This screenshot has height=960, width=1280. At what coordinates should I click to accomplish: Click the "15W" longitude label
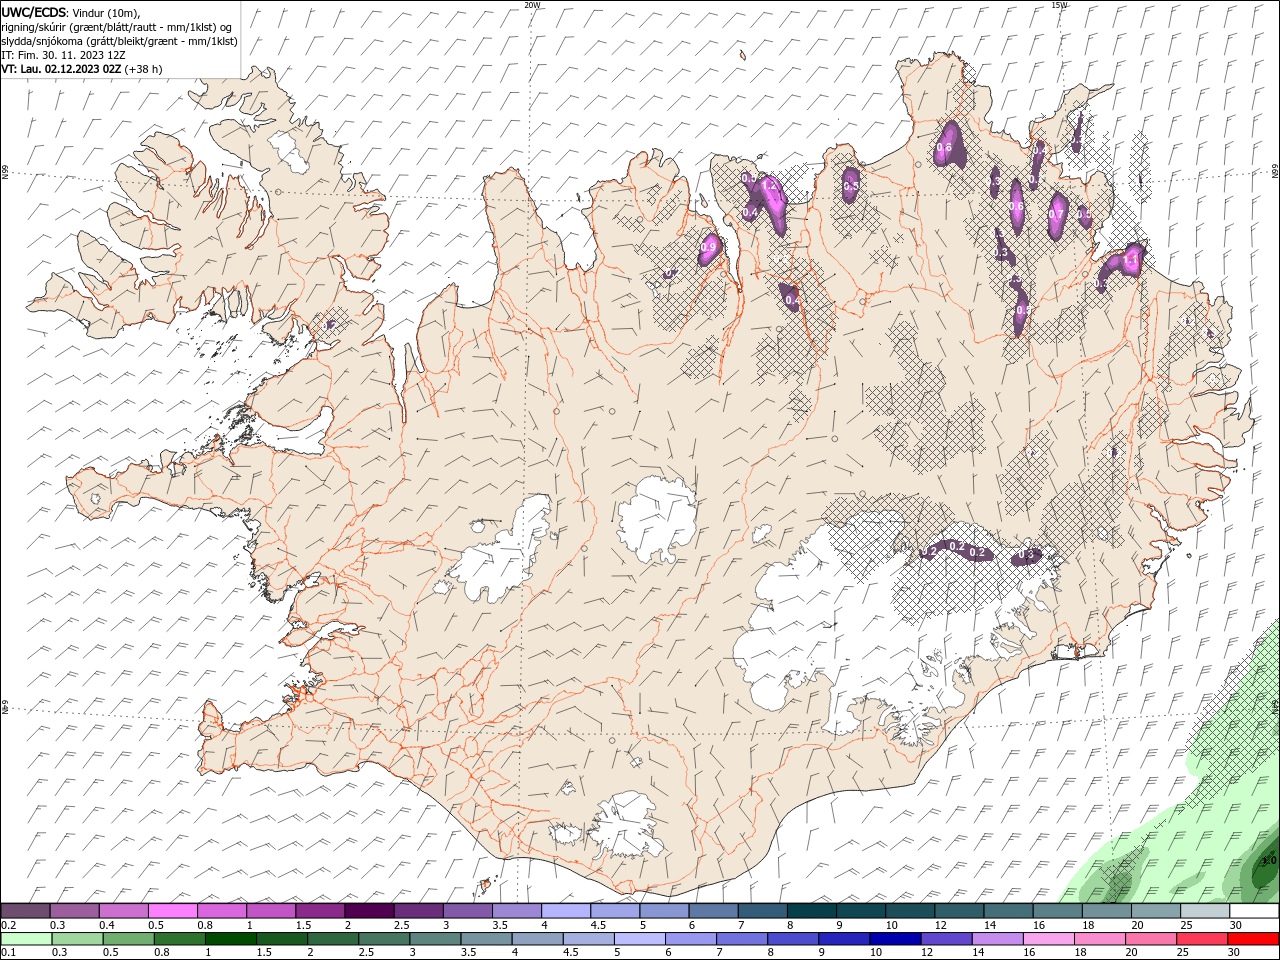(x=1059, y=5)
